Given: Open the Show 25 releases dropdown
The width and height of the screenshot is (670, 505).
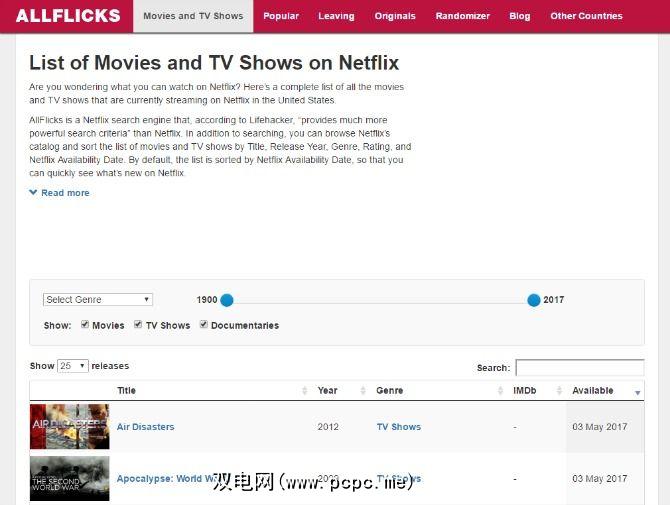Looking at the screenshot, I should 73,366.
